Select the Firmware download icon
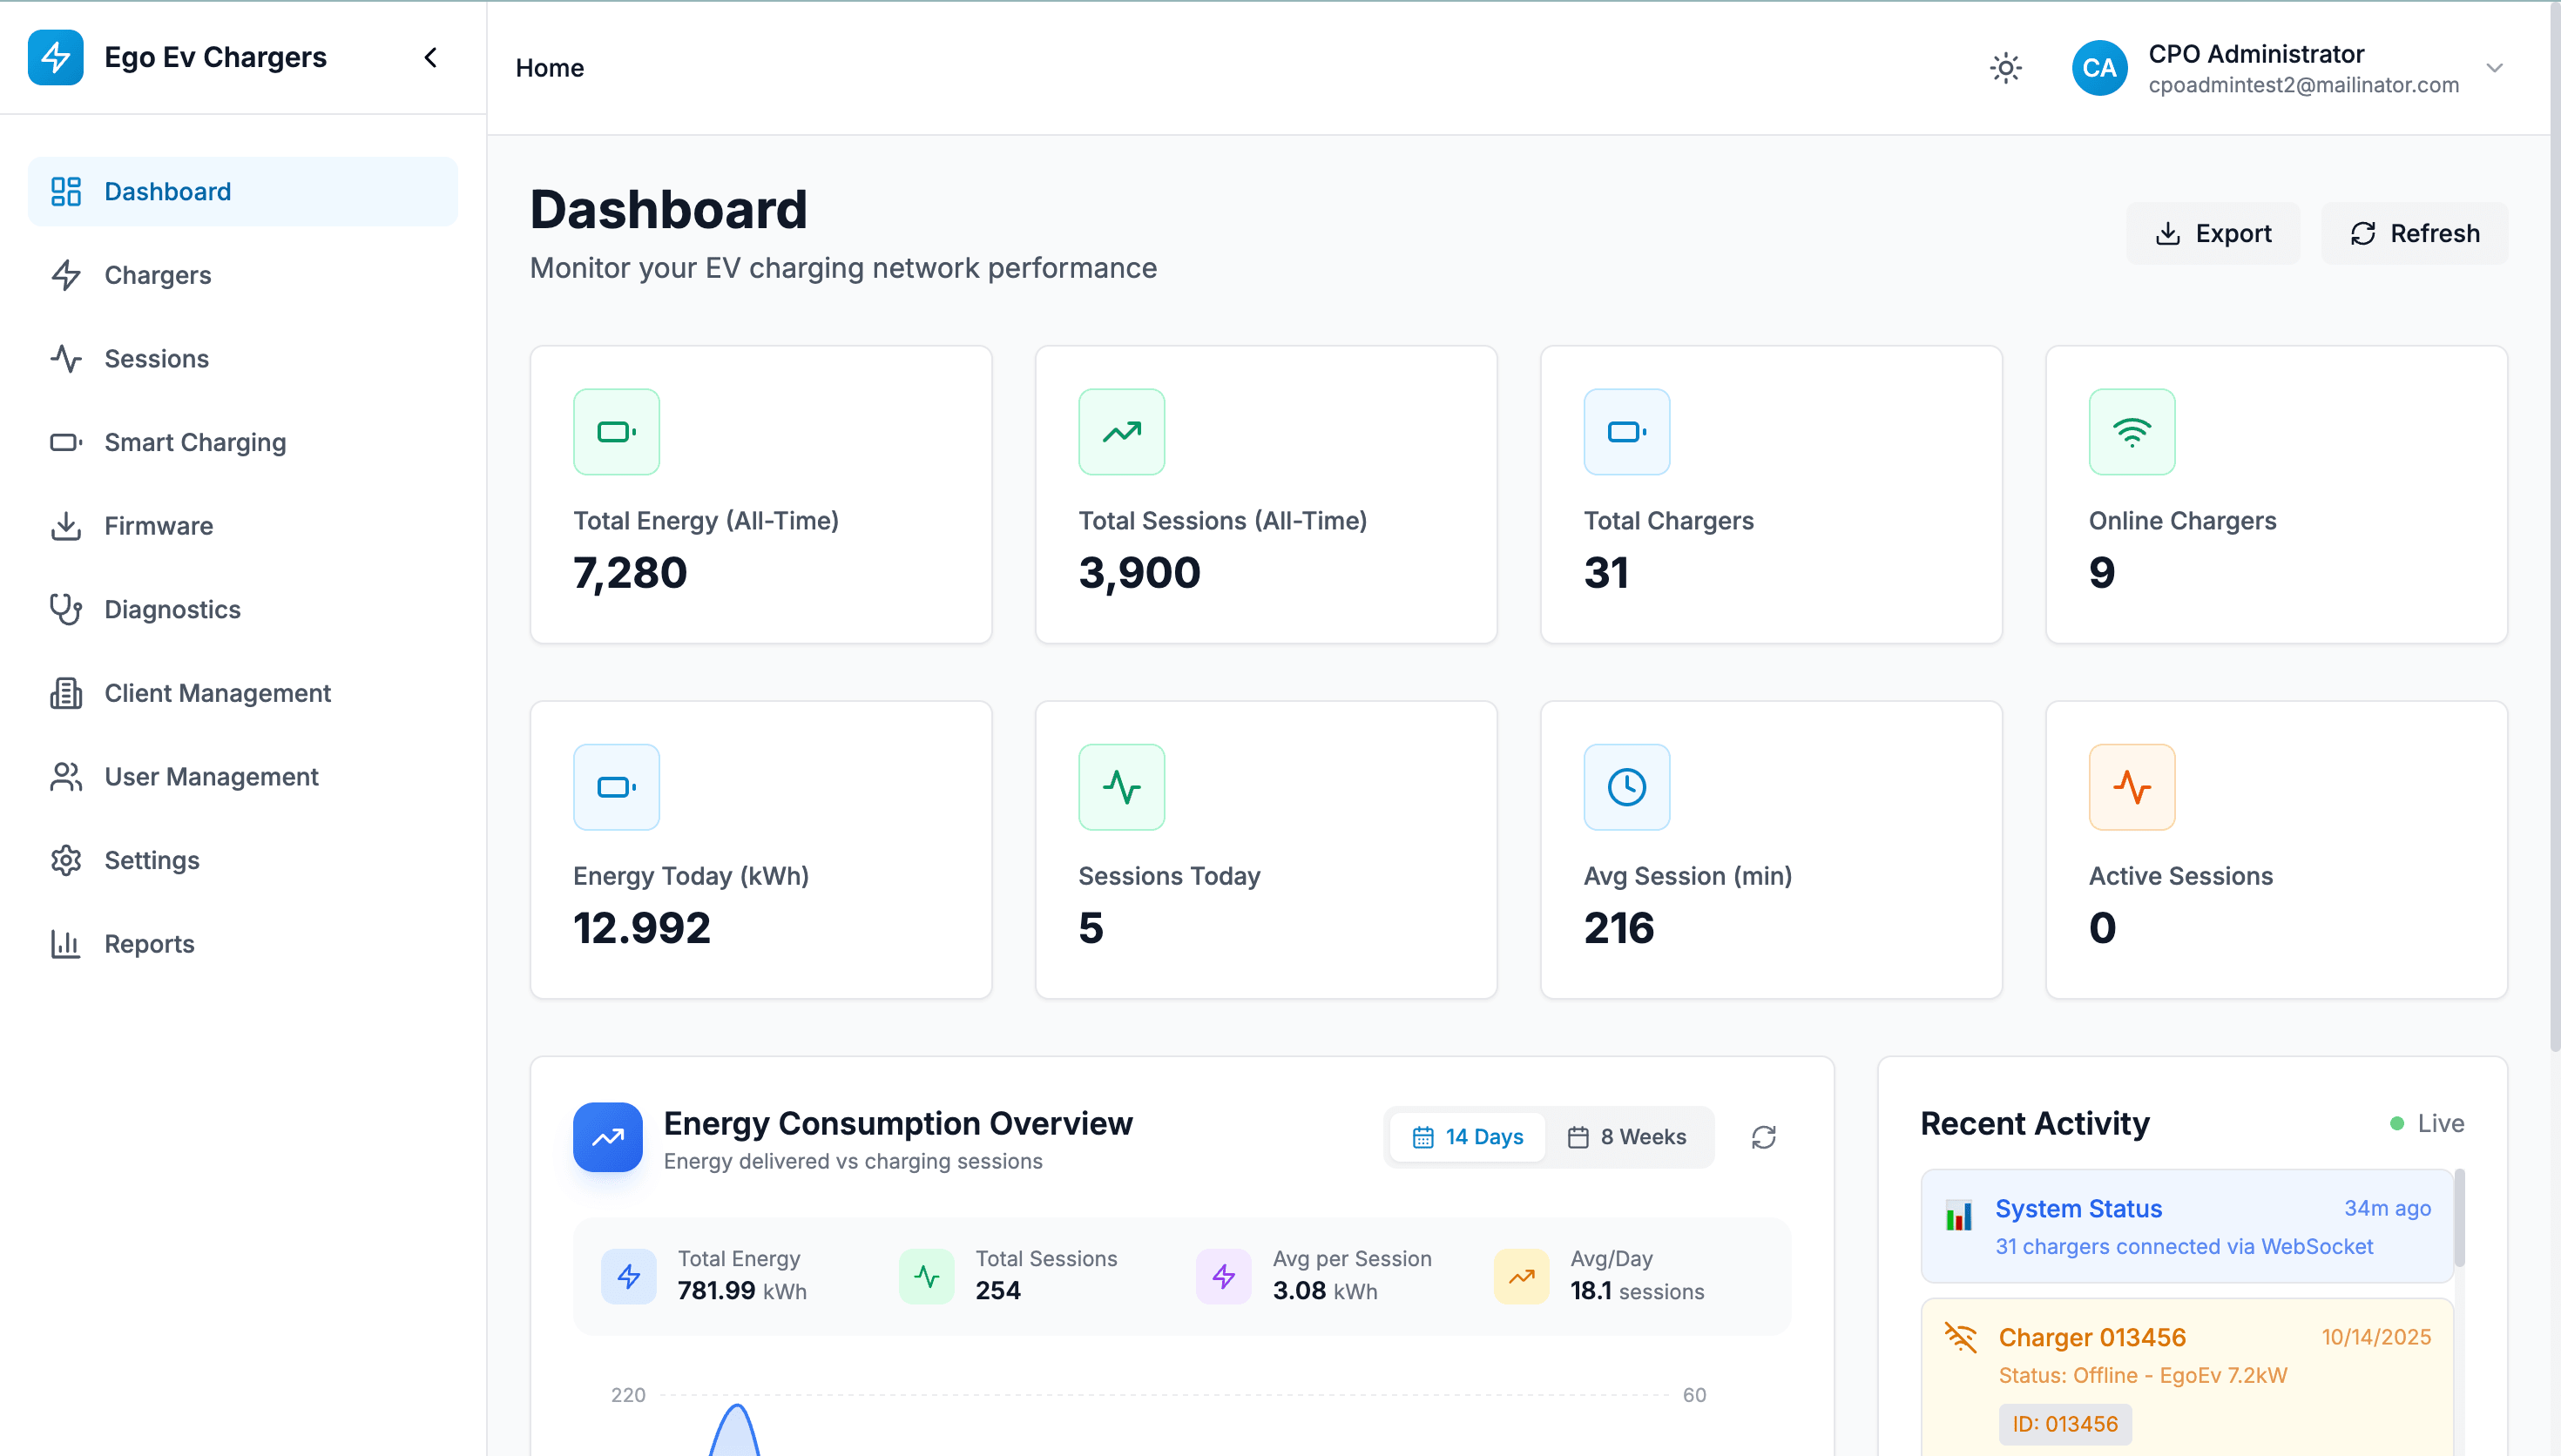 (x=66, y=525)
